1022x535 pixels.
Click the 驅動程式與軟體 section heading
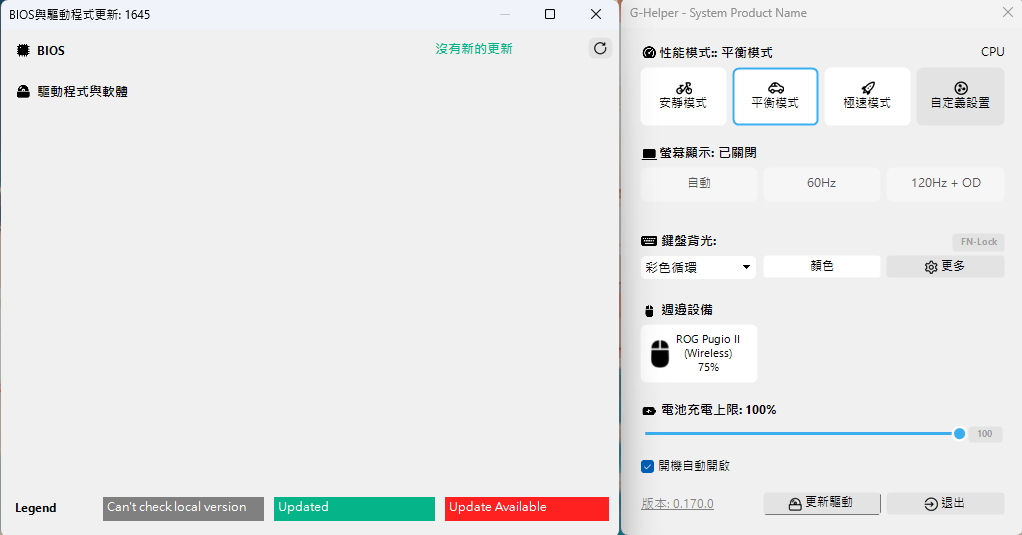[83, 92]
